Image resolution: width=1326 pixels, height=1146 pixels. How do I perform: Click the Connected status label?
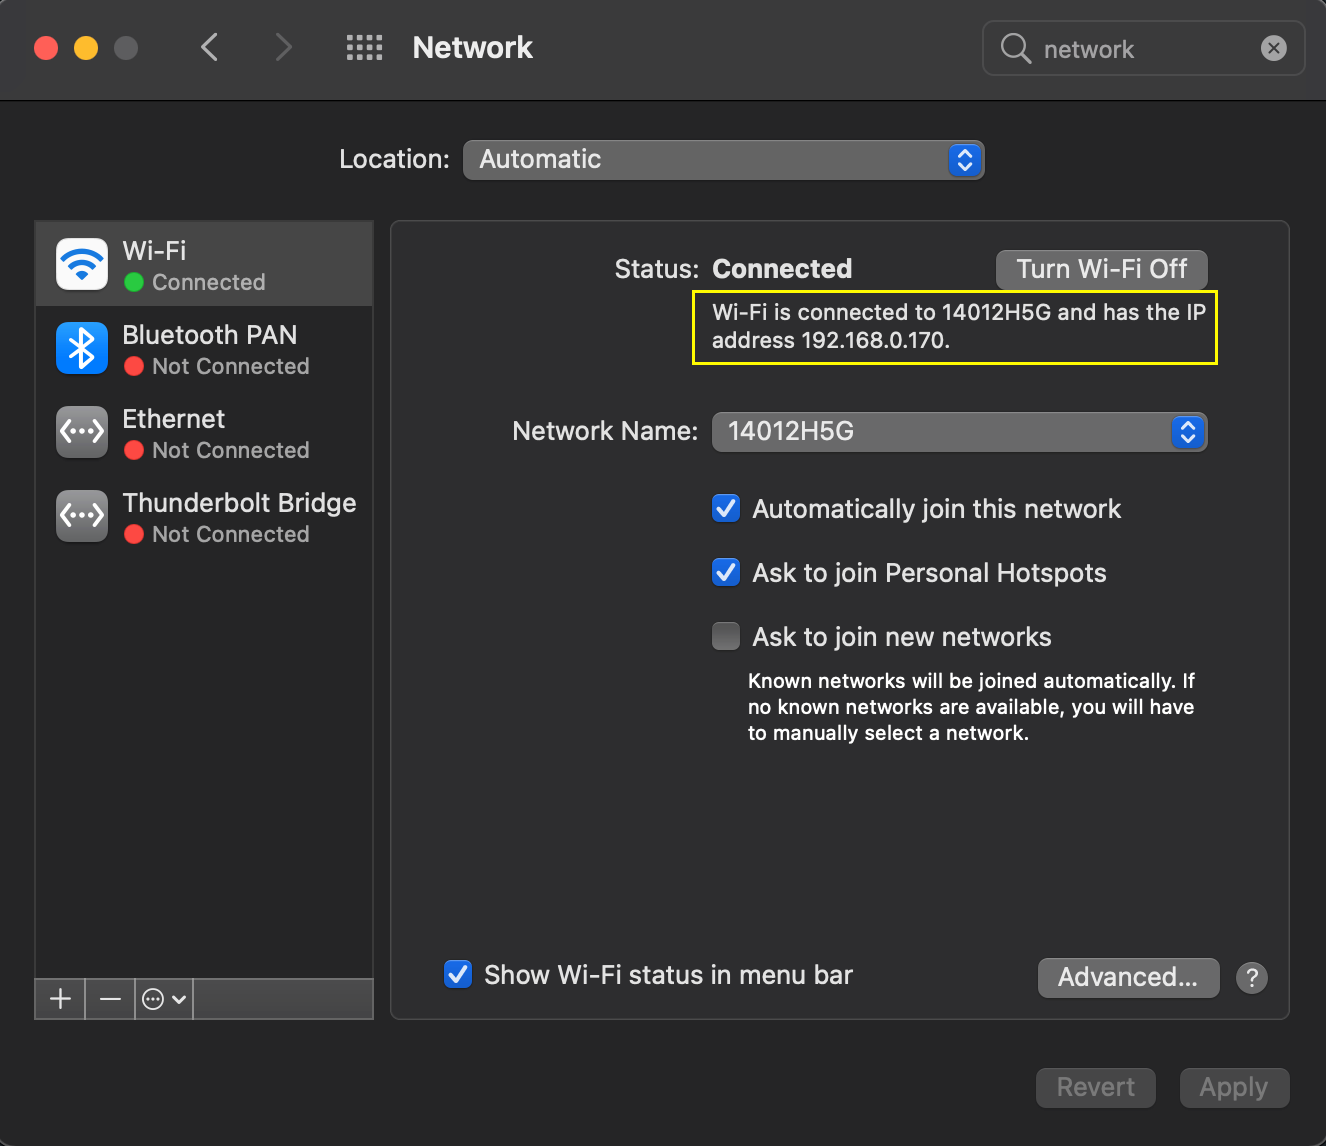tap(782, 269)
